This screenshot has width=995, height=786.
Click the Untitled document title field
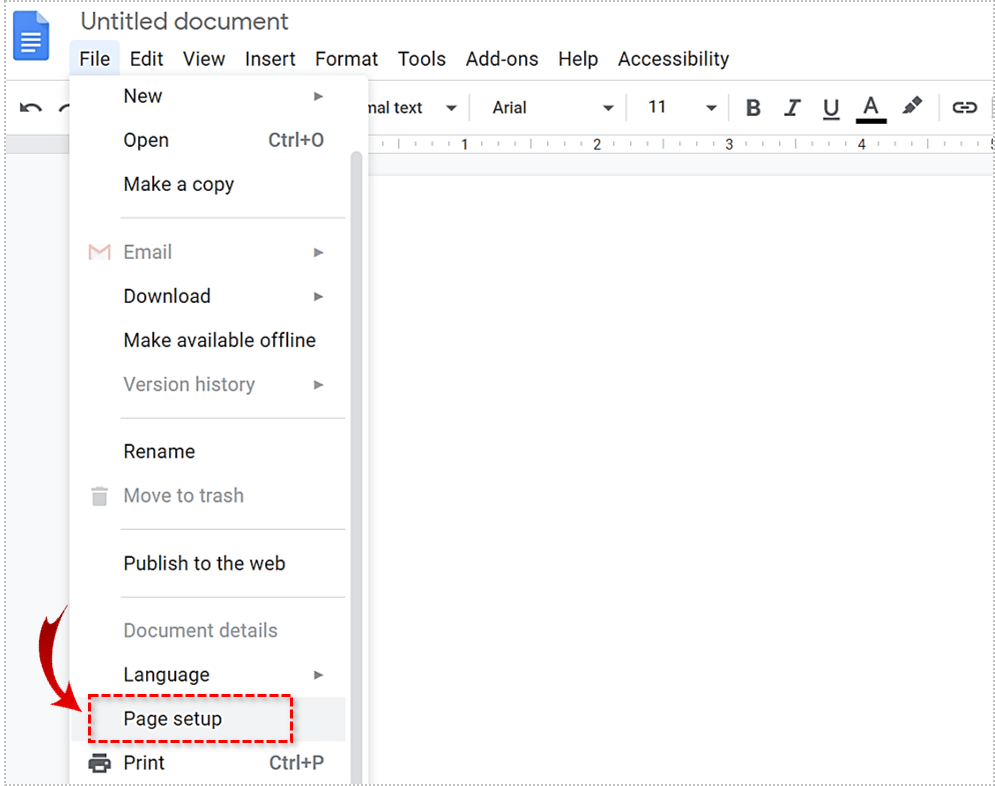tap(184, 21)
